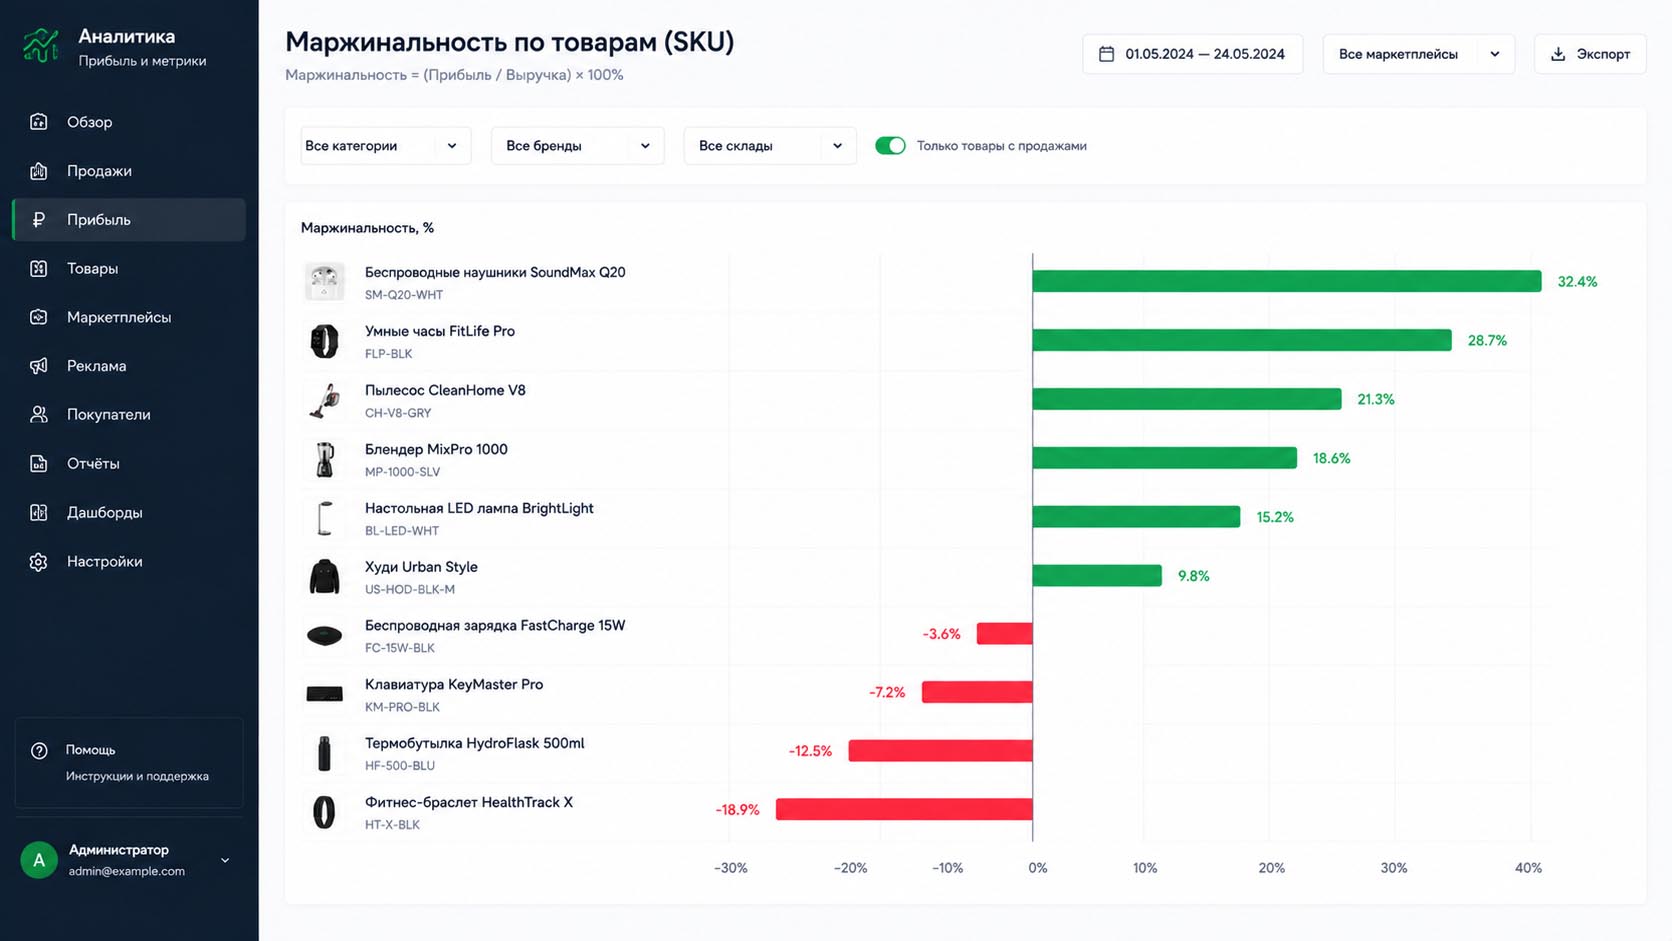
Task: Click the Отчёты sidebar icon
Action: coord(39,464)
